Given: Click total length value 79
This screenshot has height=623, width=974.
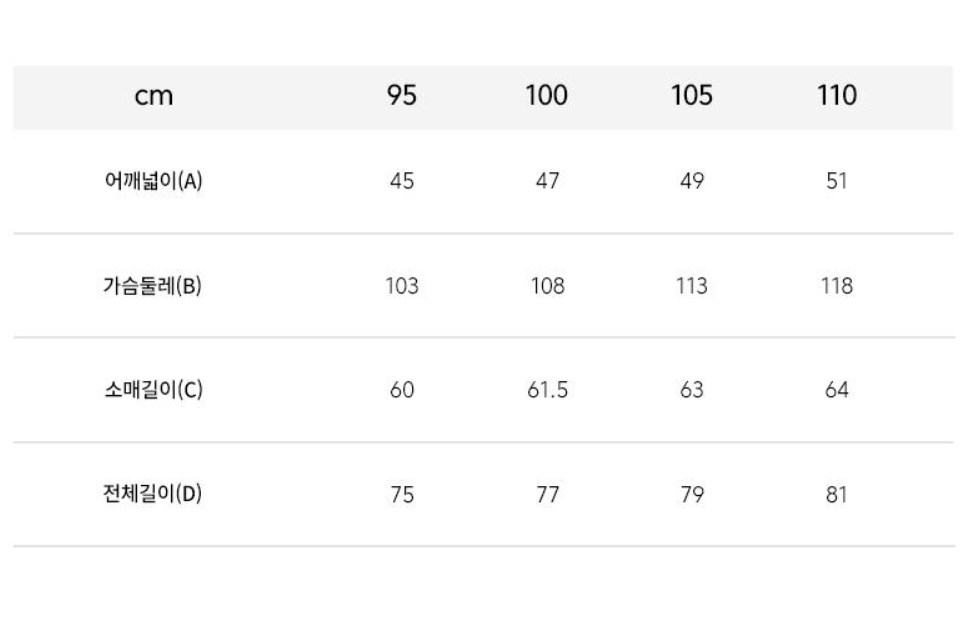Looking at the screenshot, I should coord(691,494).
